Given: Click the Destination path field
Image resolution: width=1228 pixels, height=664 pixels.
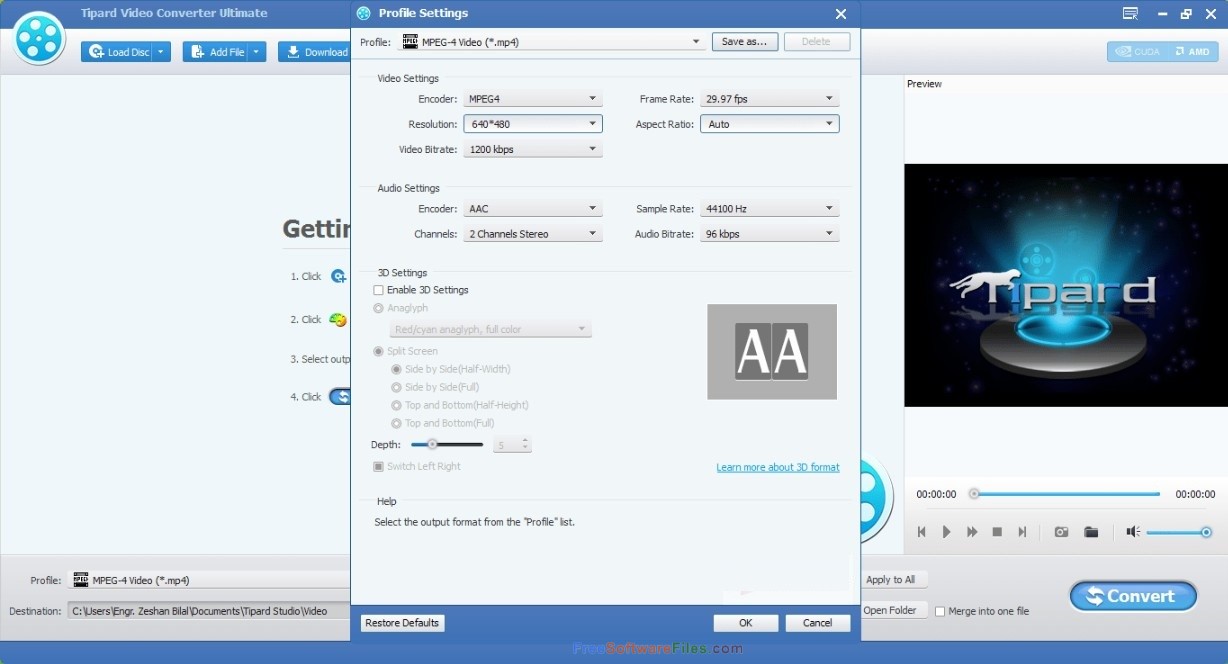Looking at the screenshot, I should pyautogui.click(x=210, y=610).
